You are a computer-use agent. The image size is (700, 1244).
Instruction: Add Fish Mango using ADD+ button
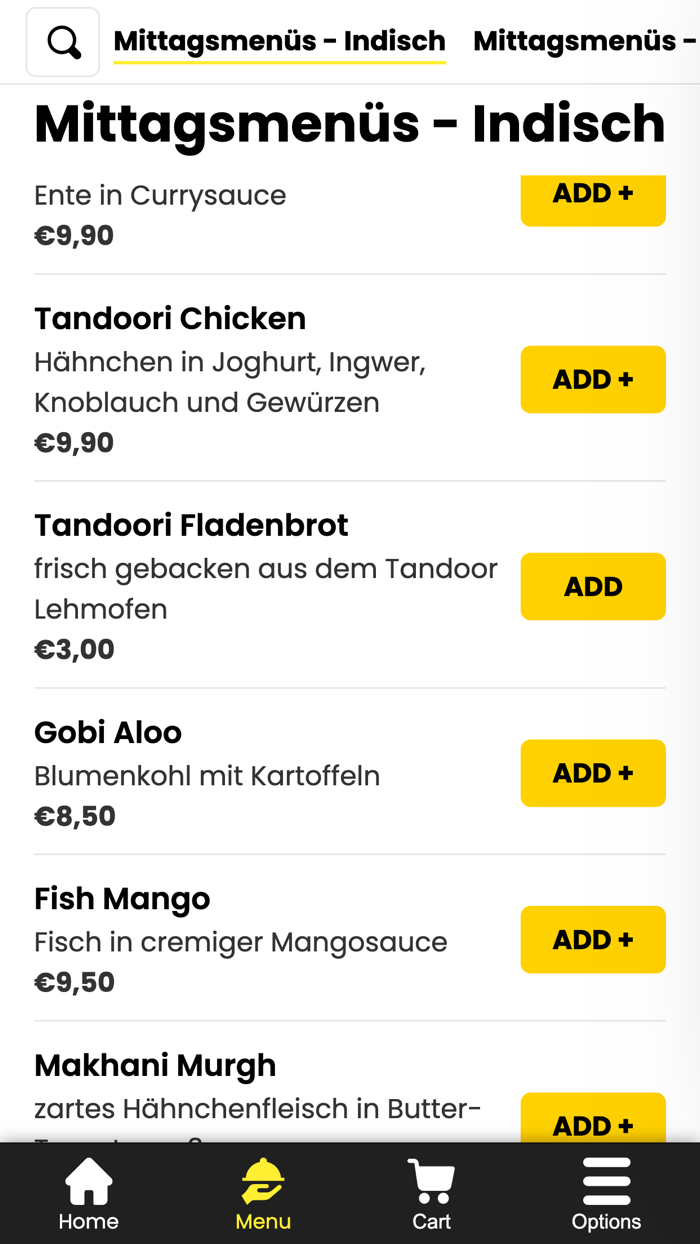point(592,939)
